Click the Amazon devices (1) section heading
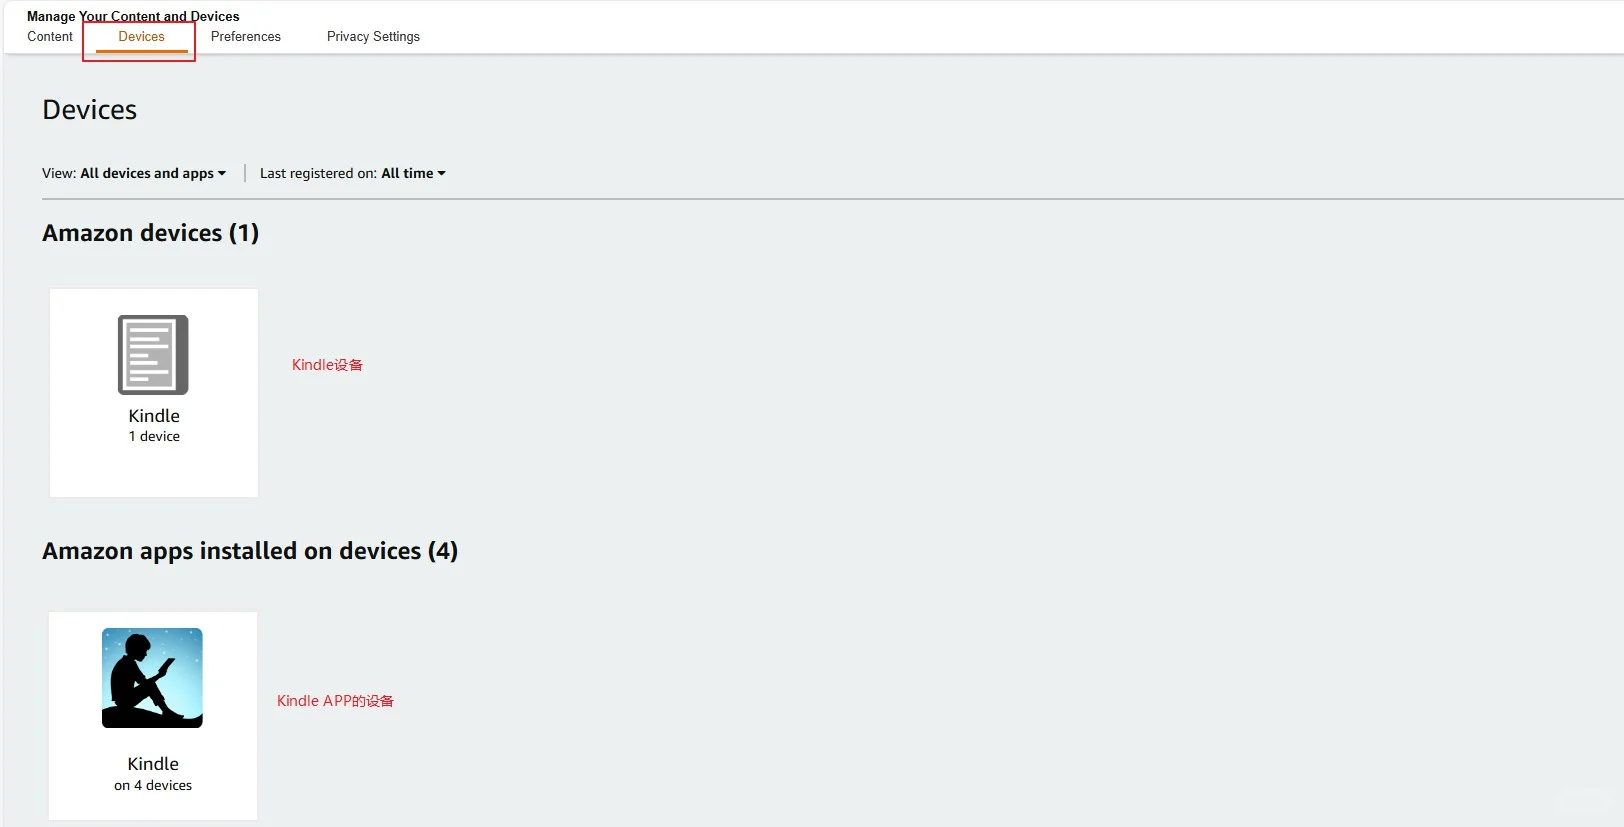This screenshot has height=827, width=1624. [x=150, y=233]
